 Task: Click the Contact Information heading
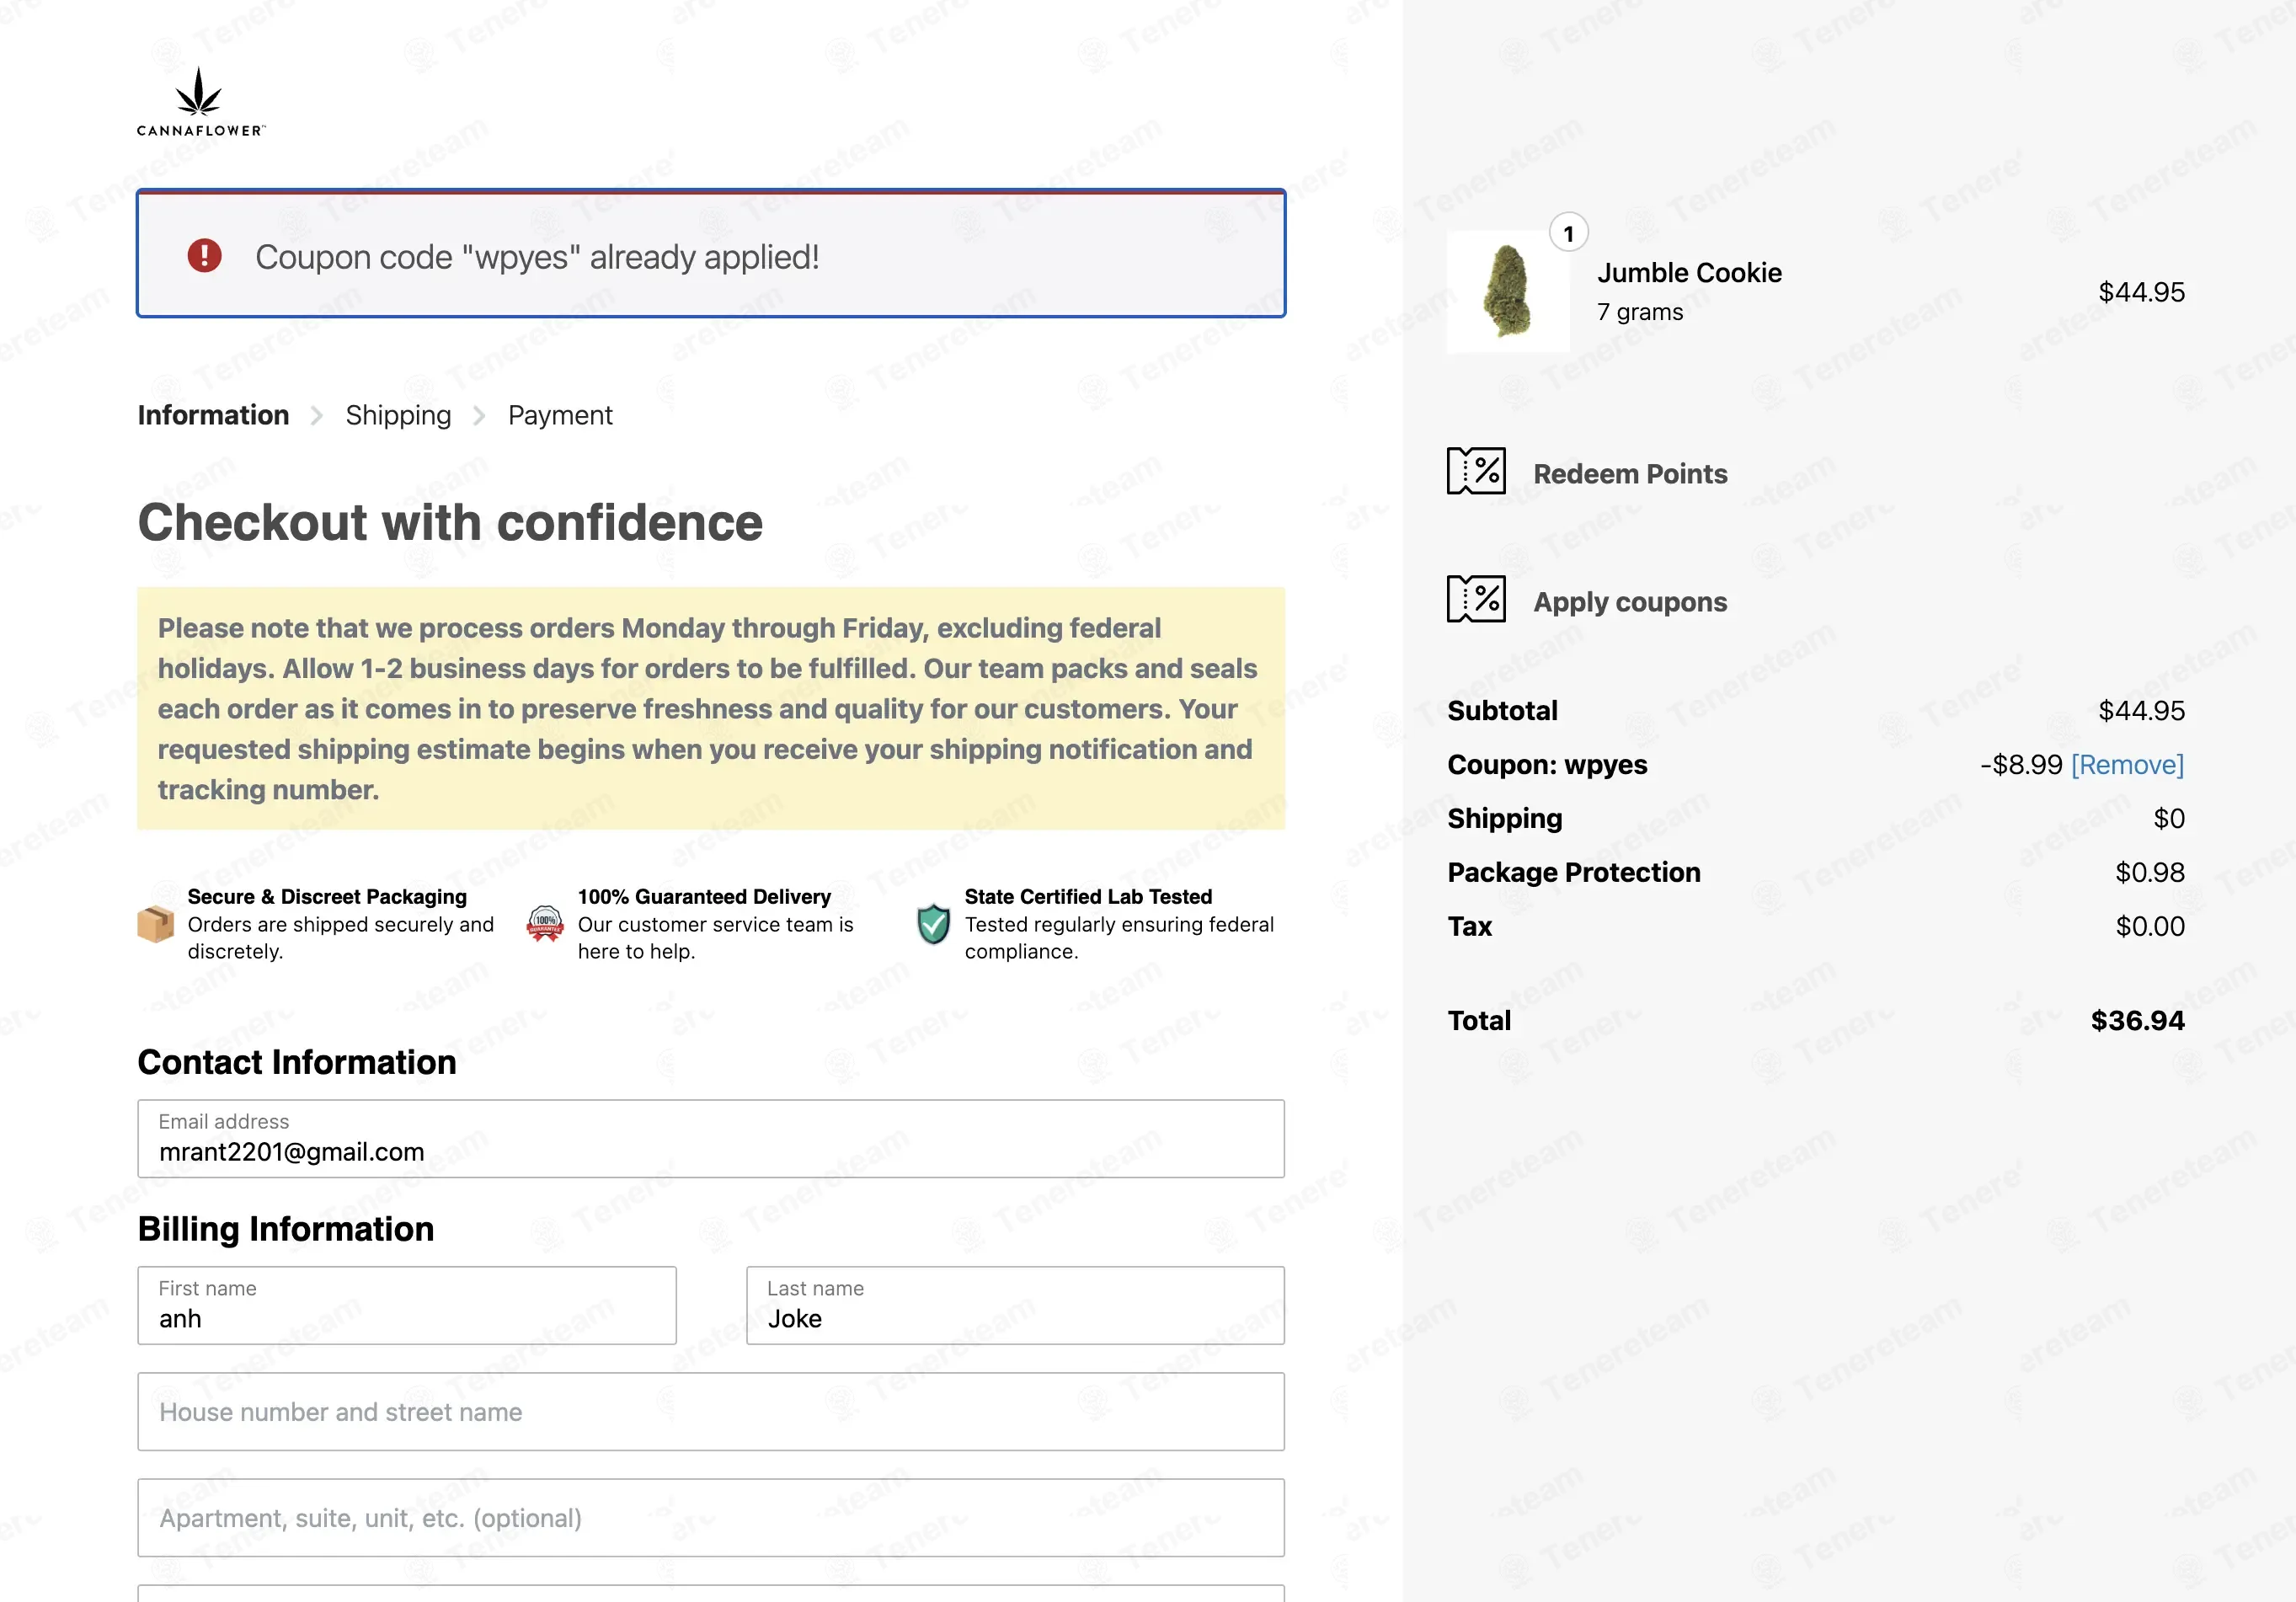(297, 1062)
